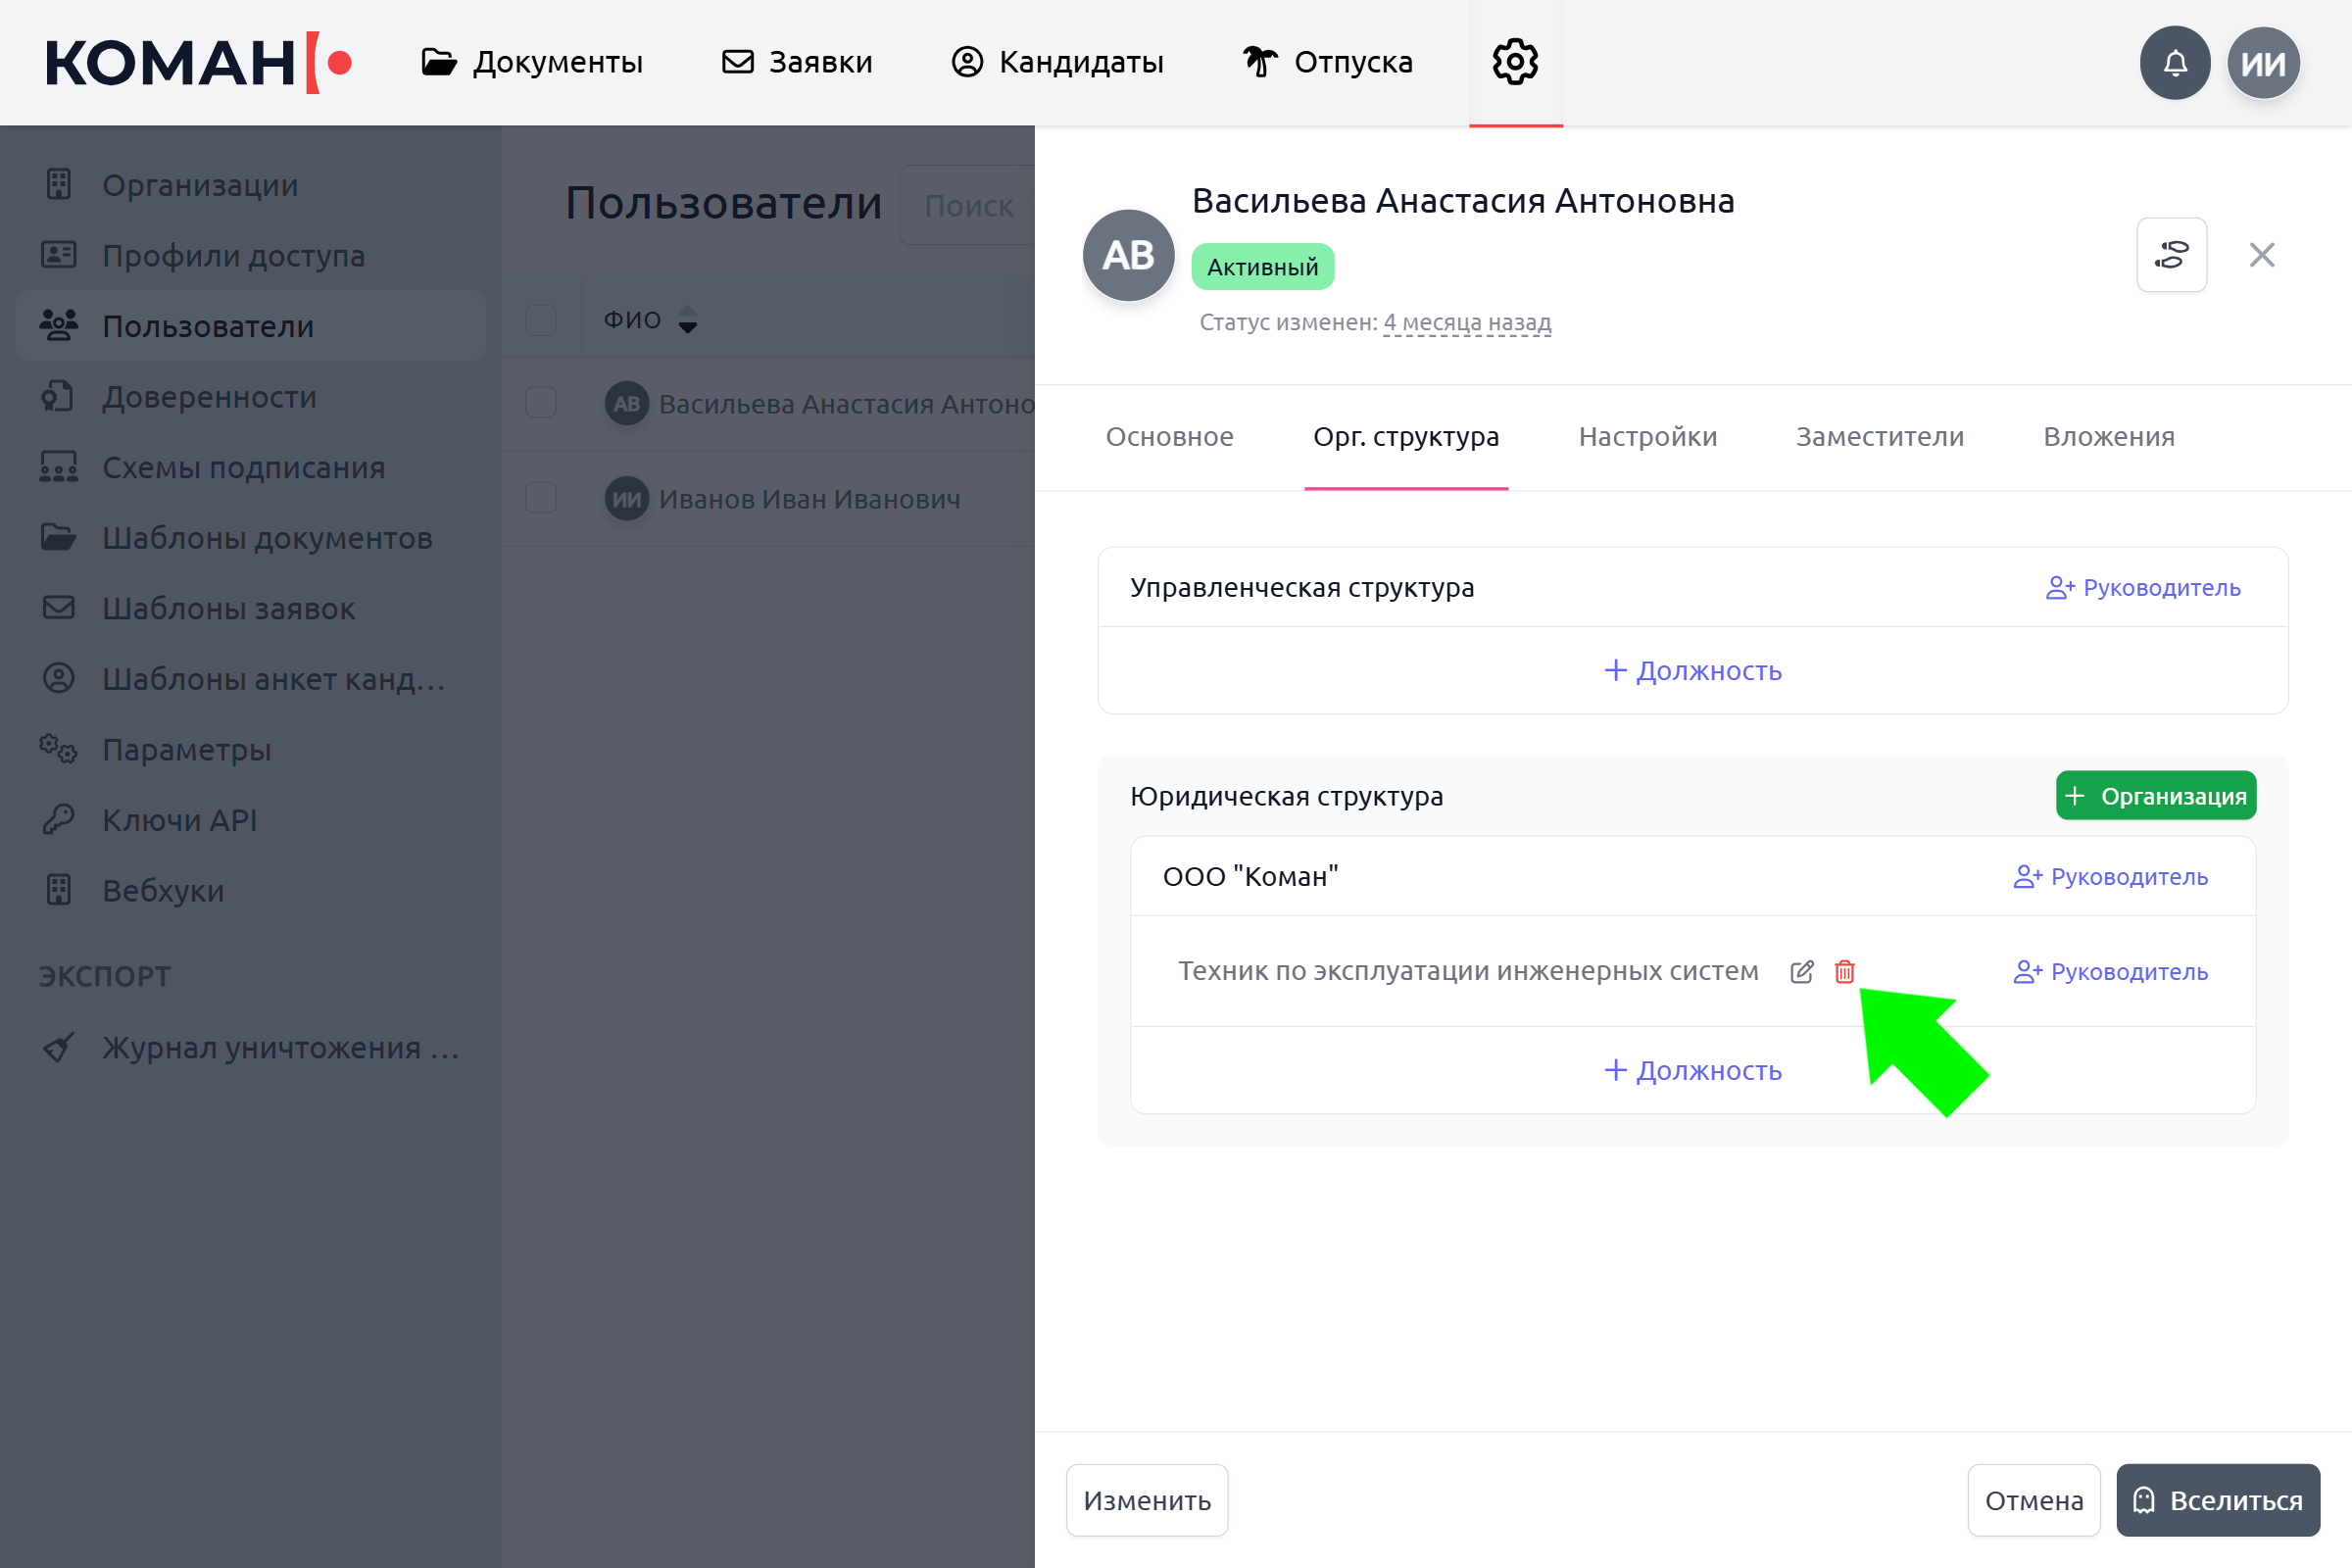Click the user history icon button in panel header

click(2171, 255)
